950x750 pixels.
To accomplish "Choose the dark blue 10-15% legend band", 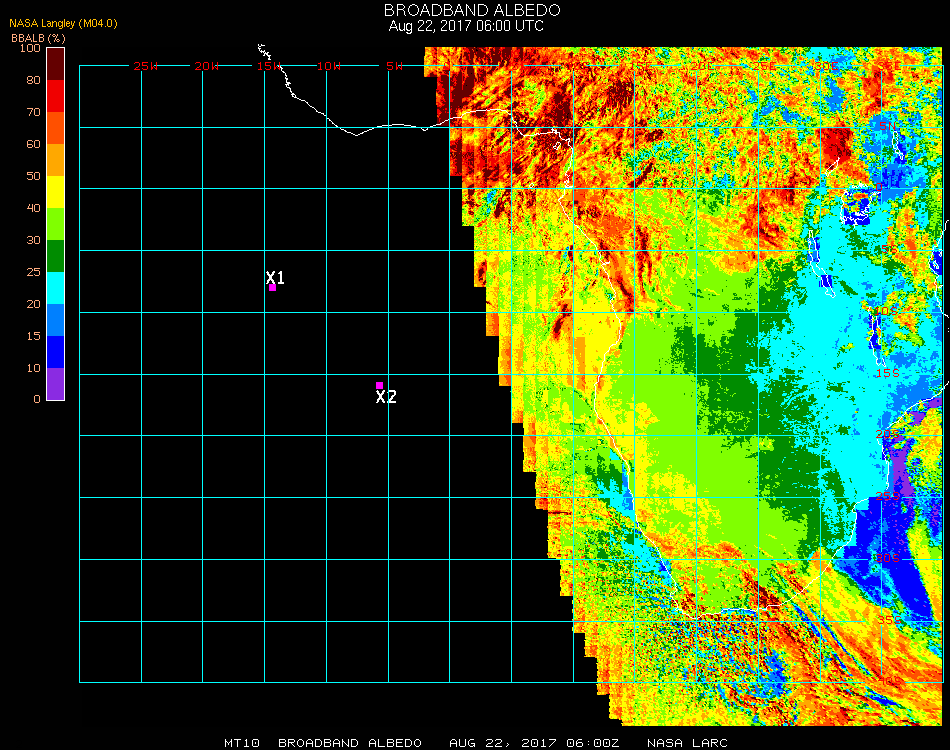I will click(x=56, y=352).
